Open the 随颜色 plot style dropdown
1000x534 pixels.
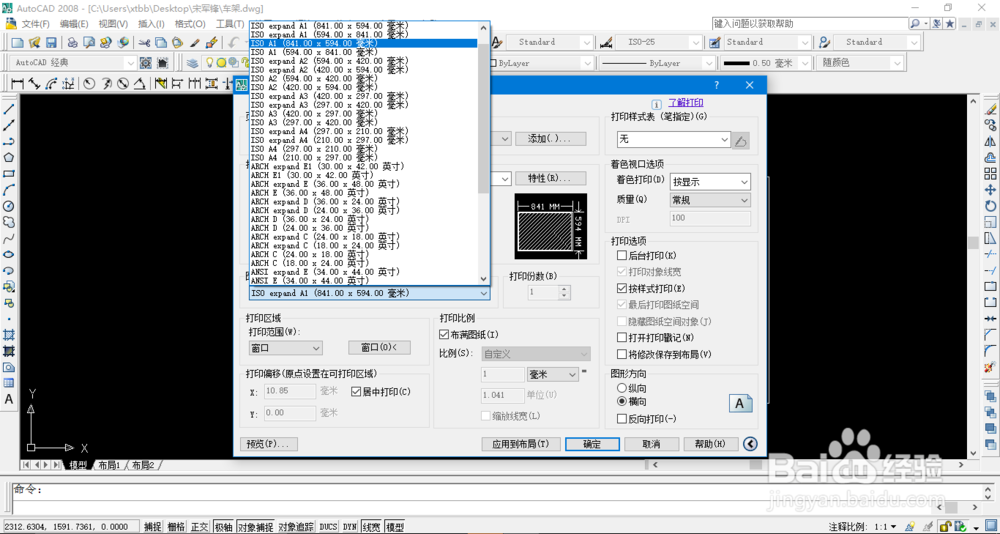(860, 63)
